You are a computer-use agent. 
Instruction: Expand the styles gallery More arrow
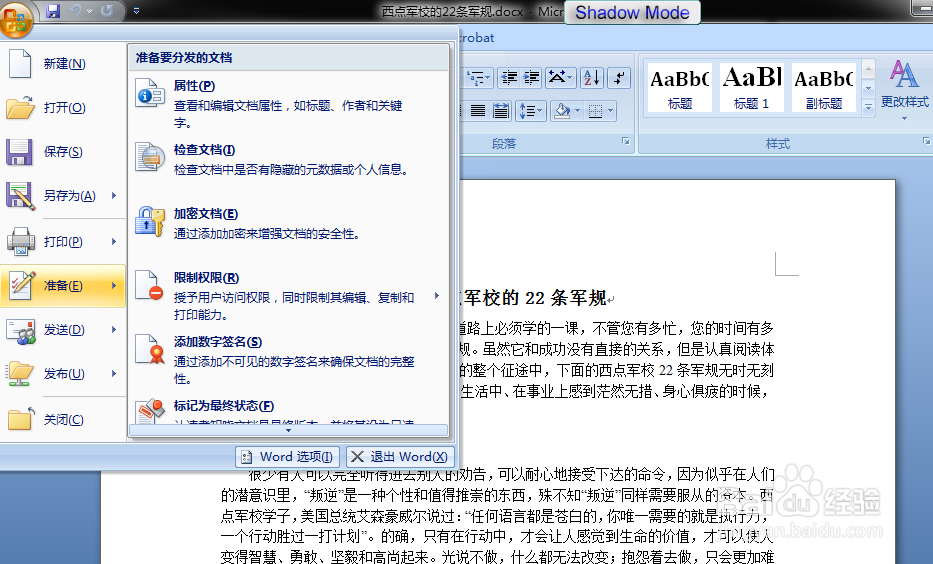(x=868, y=106)
